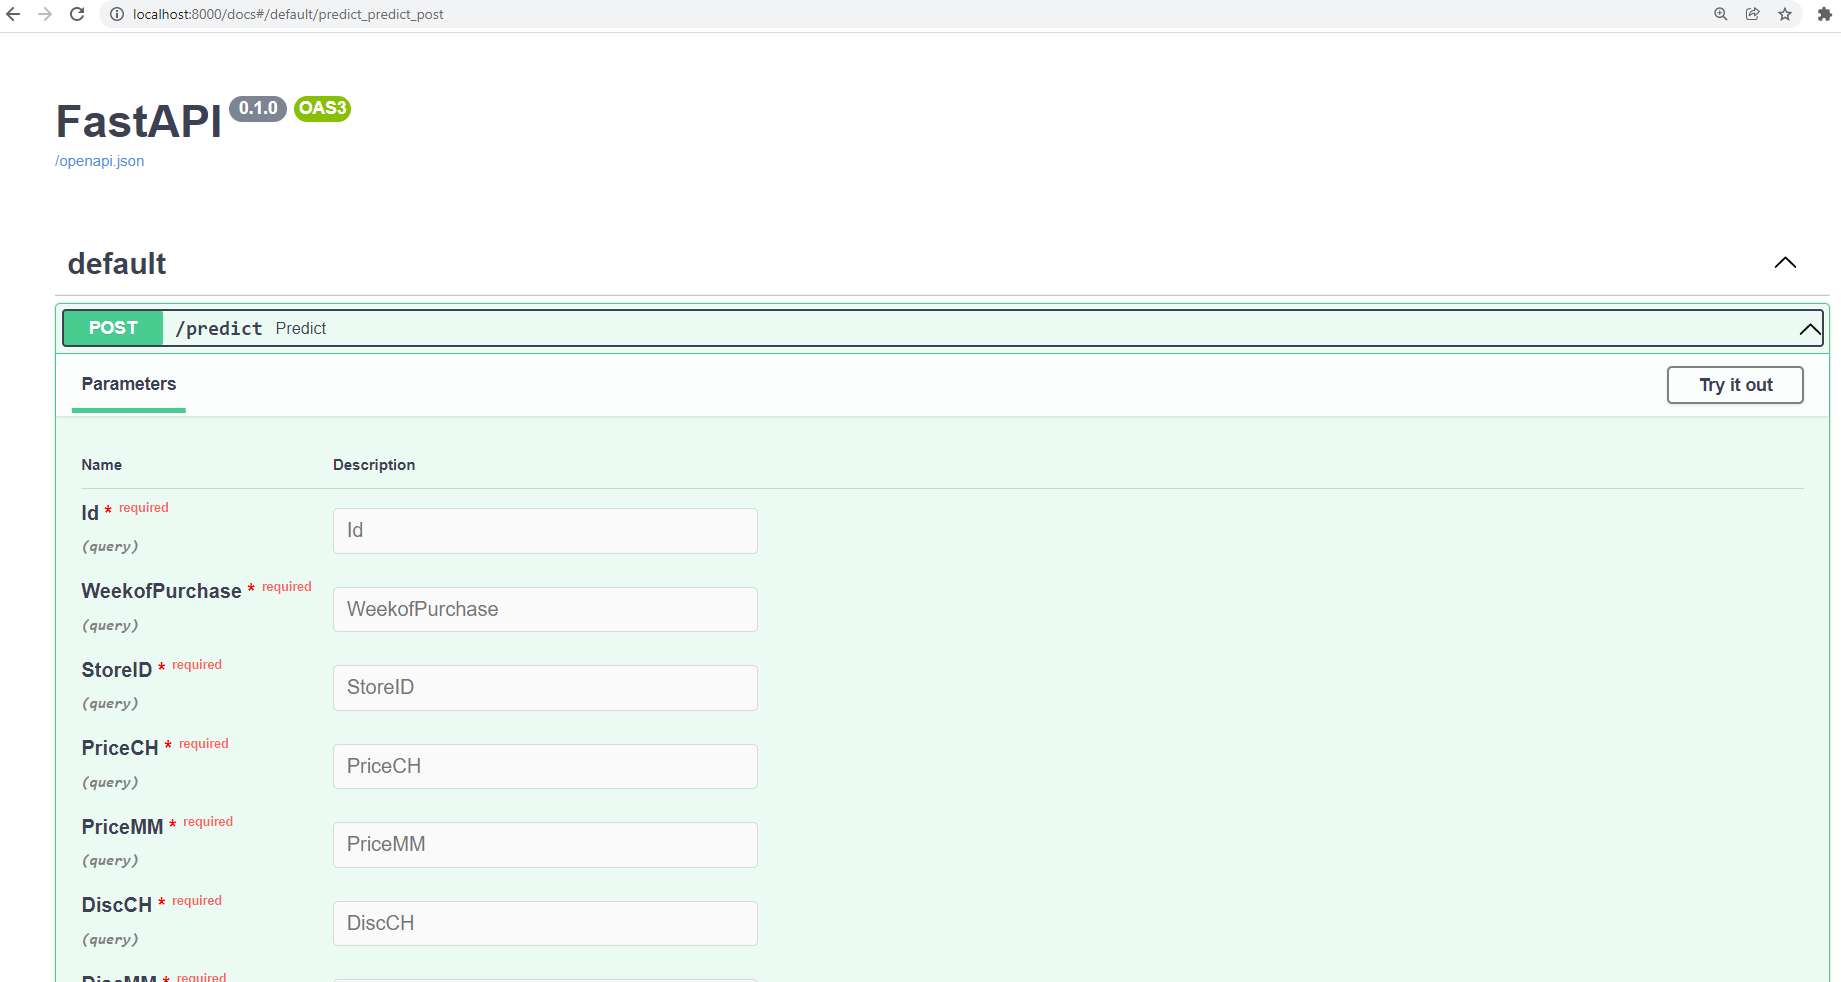Reload the page with refresh icon
The width and height of the screenshot is (1841, 982).
pyautogui.click(x=77, y=14)
